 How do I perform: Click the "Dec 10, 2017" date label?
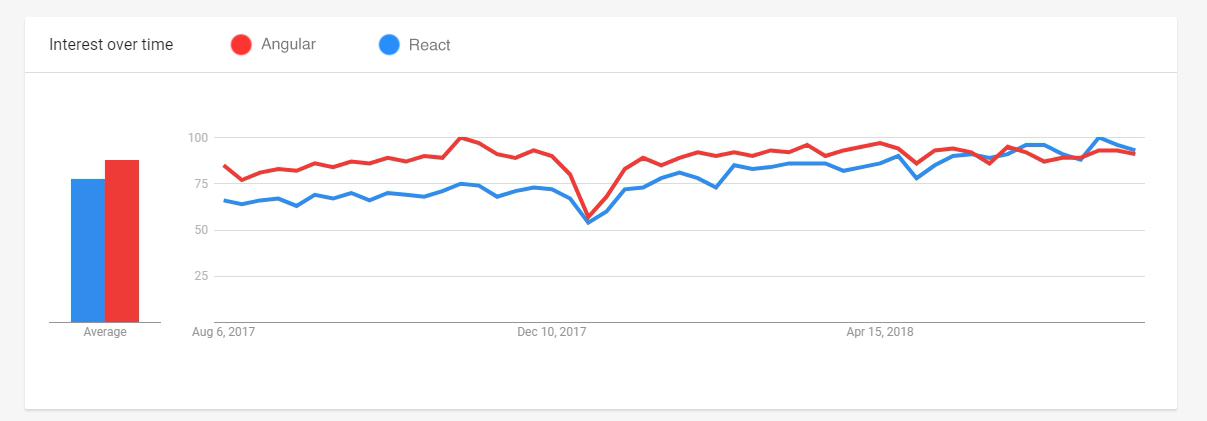[x=552, y=332]
